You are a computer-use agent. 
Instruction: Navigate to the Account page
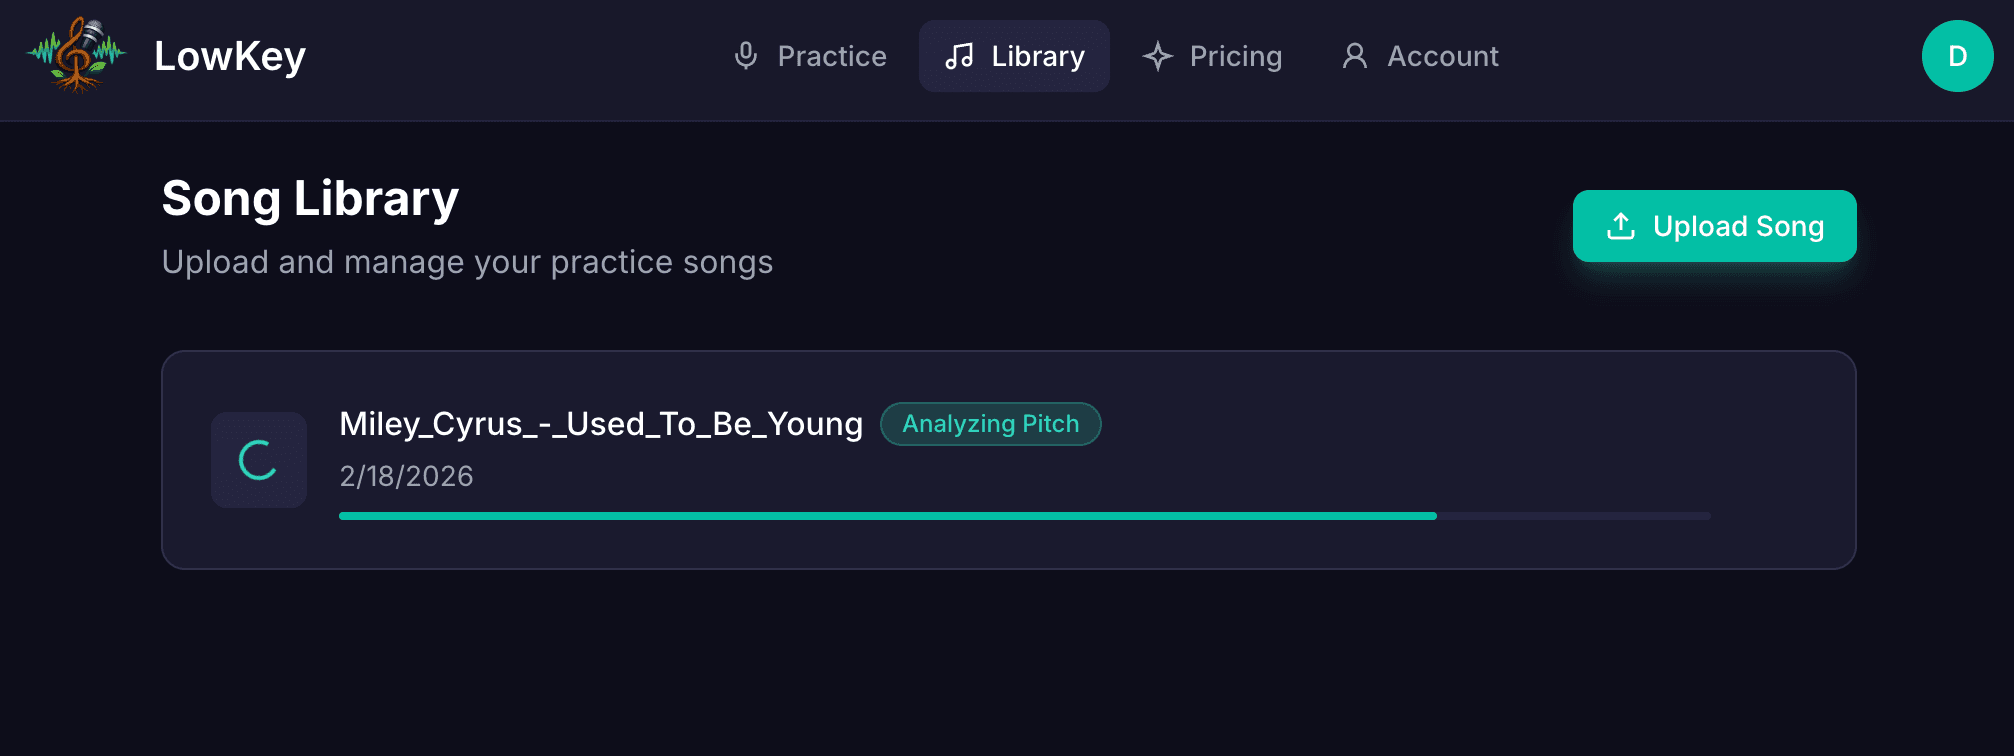click(1442, 56)
